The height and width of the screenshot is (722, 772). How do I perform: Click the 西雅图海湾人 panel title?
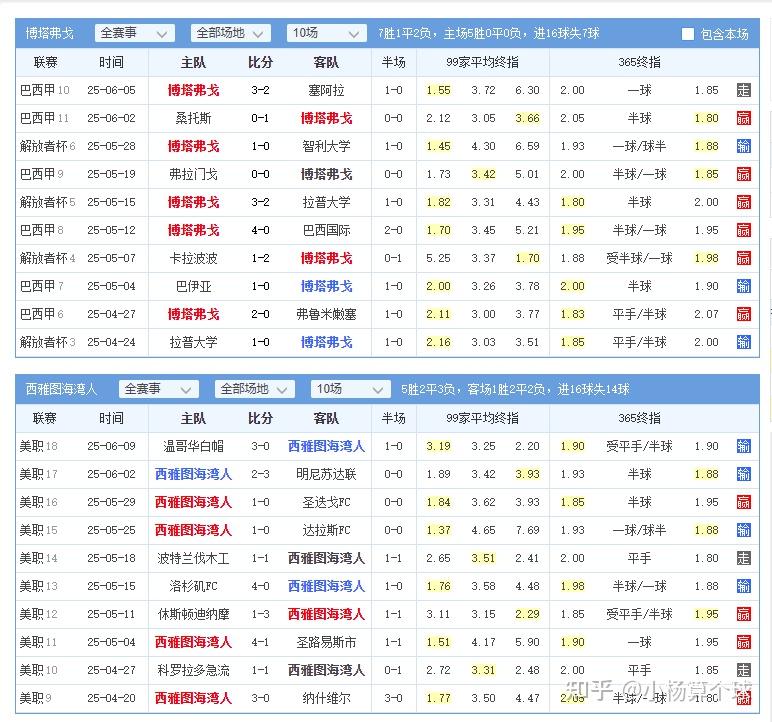(x=61, y=389)
